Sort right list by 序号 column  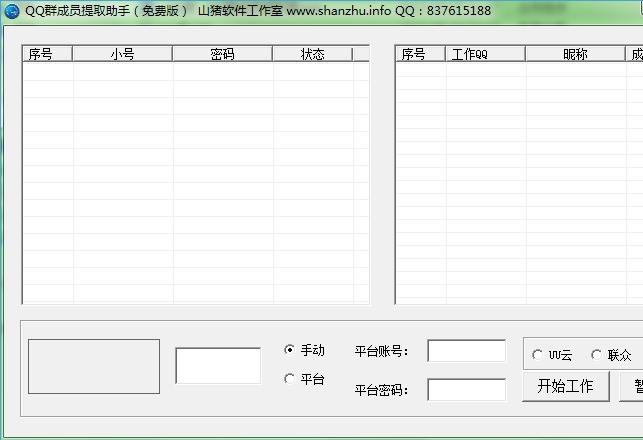(420, 54)
